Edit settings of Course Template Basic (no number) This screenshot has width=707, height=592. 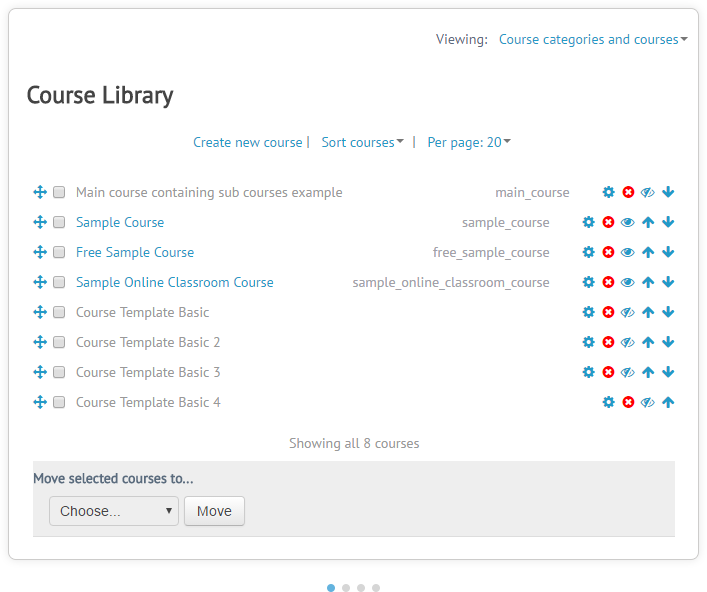pos(588,312)
